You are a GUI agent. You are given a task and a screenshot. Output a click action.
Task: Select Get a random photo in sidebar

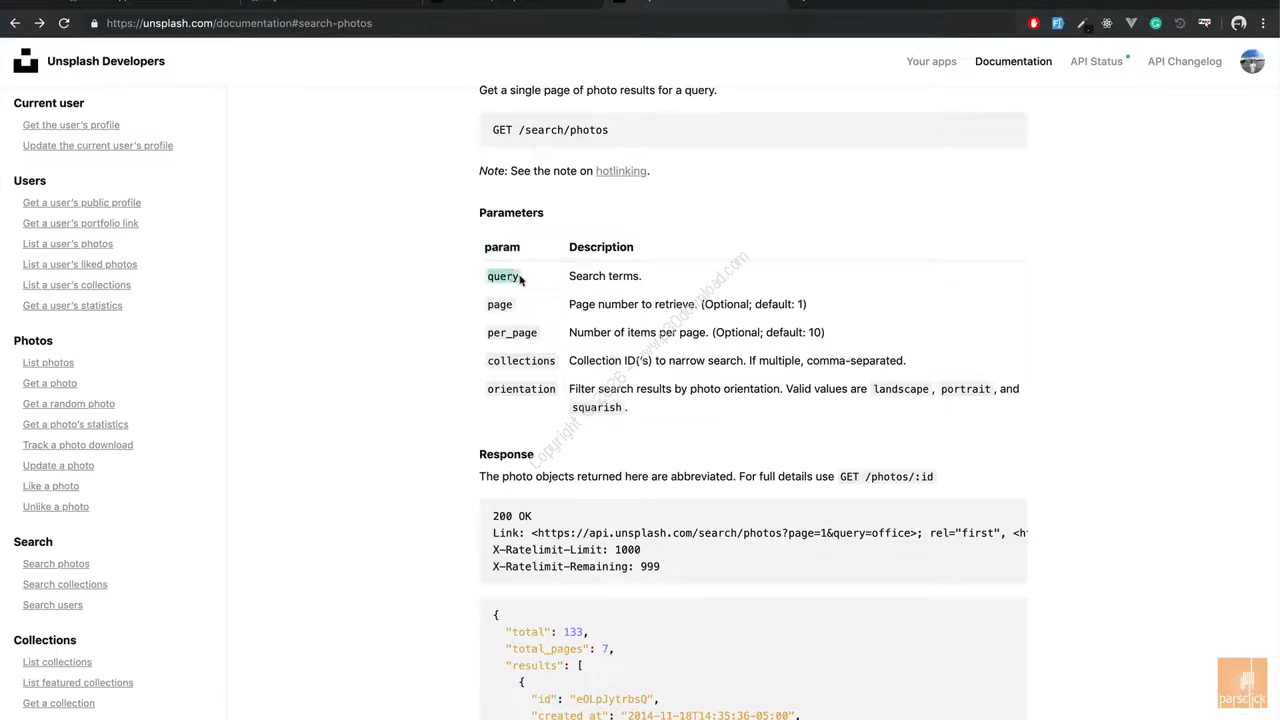69,404
